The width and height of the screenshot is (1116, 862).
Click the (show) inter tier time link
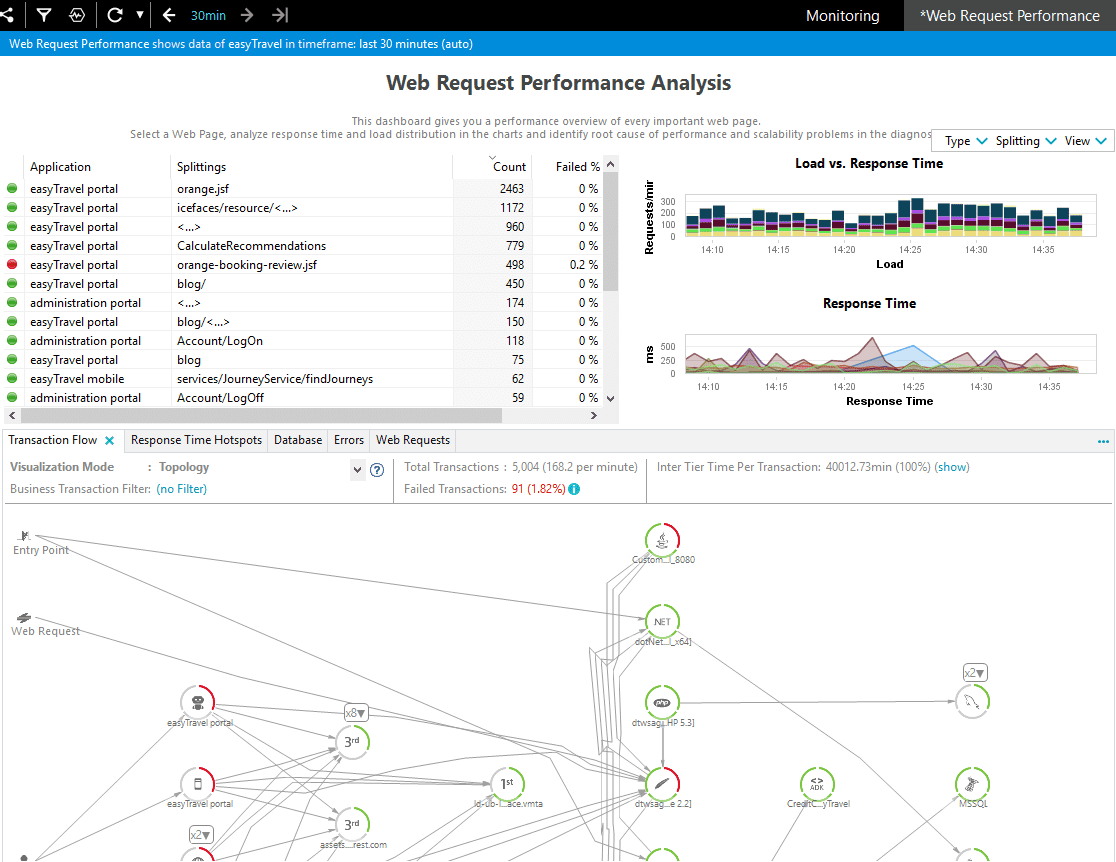click(952, 467)
